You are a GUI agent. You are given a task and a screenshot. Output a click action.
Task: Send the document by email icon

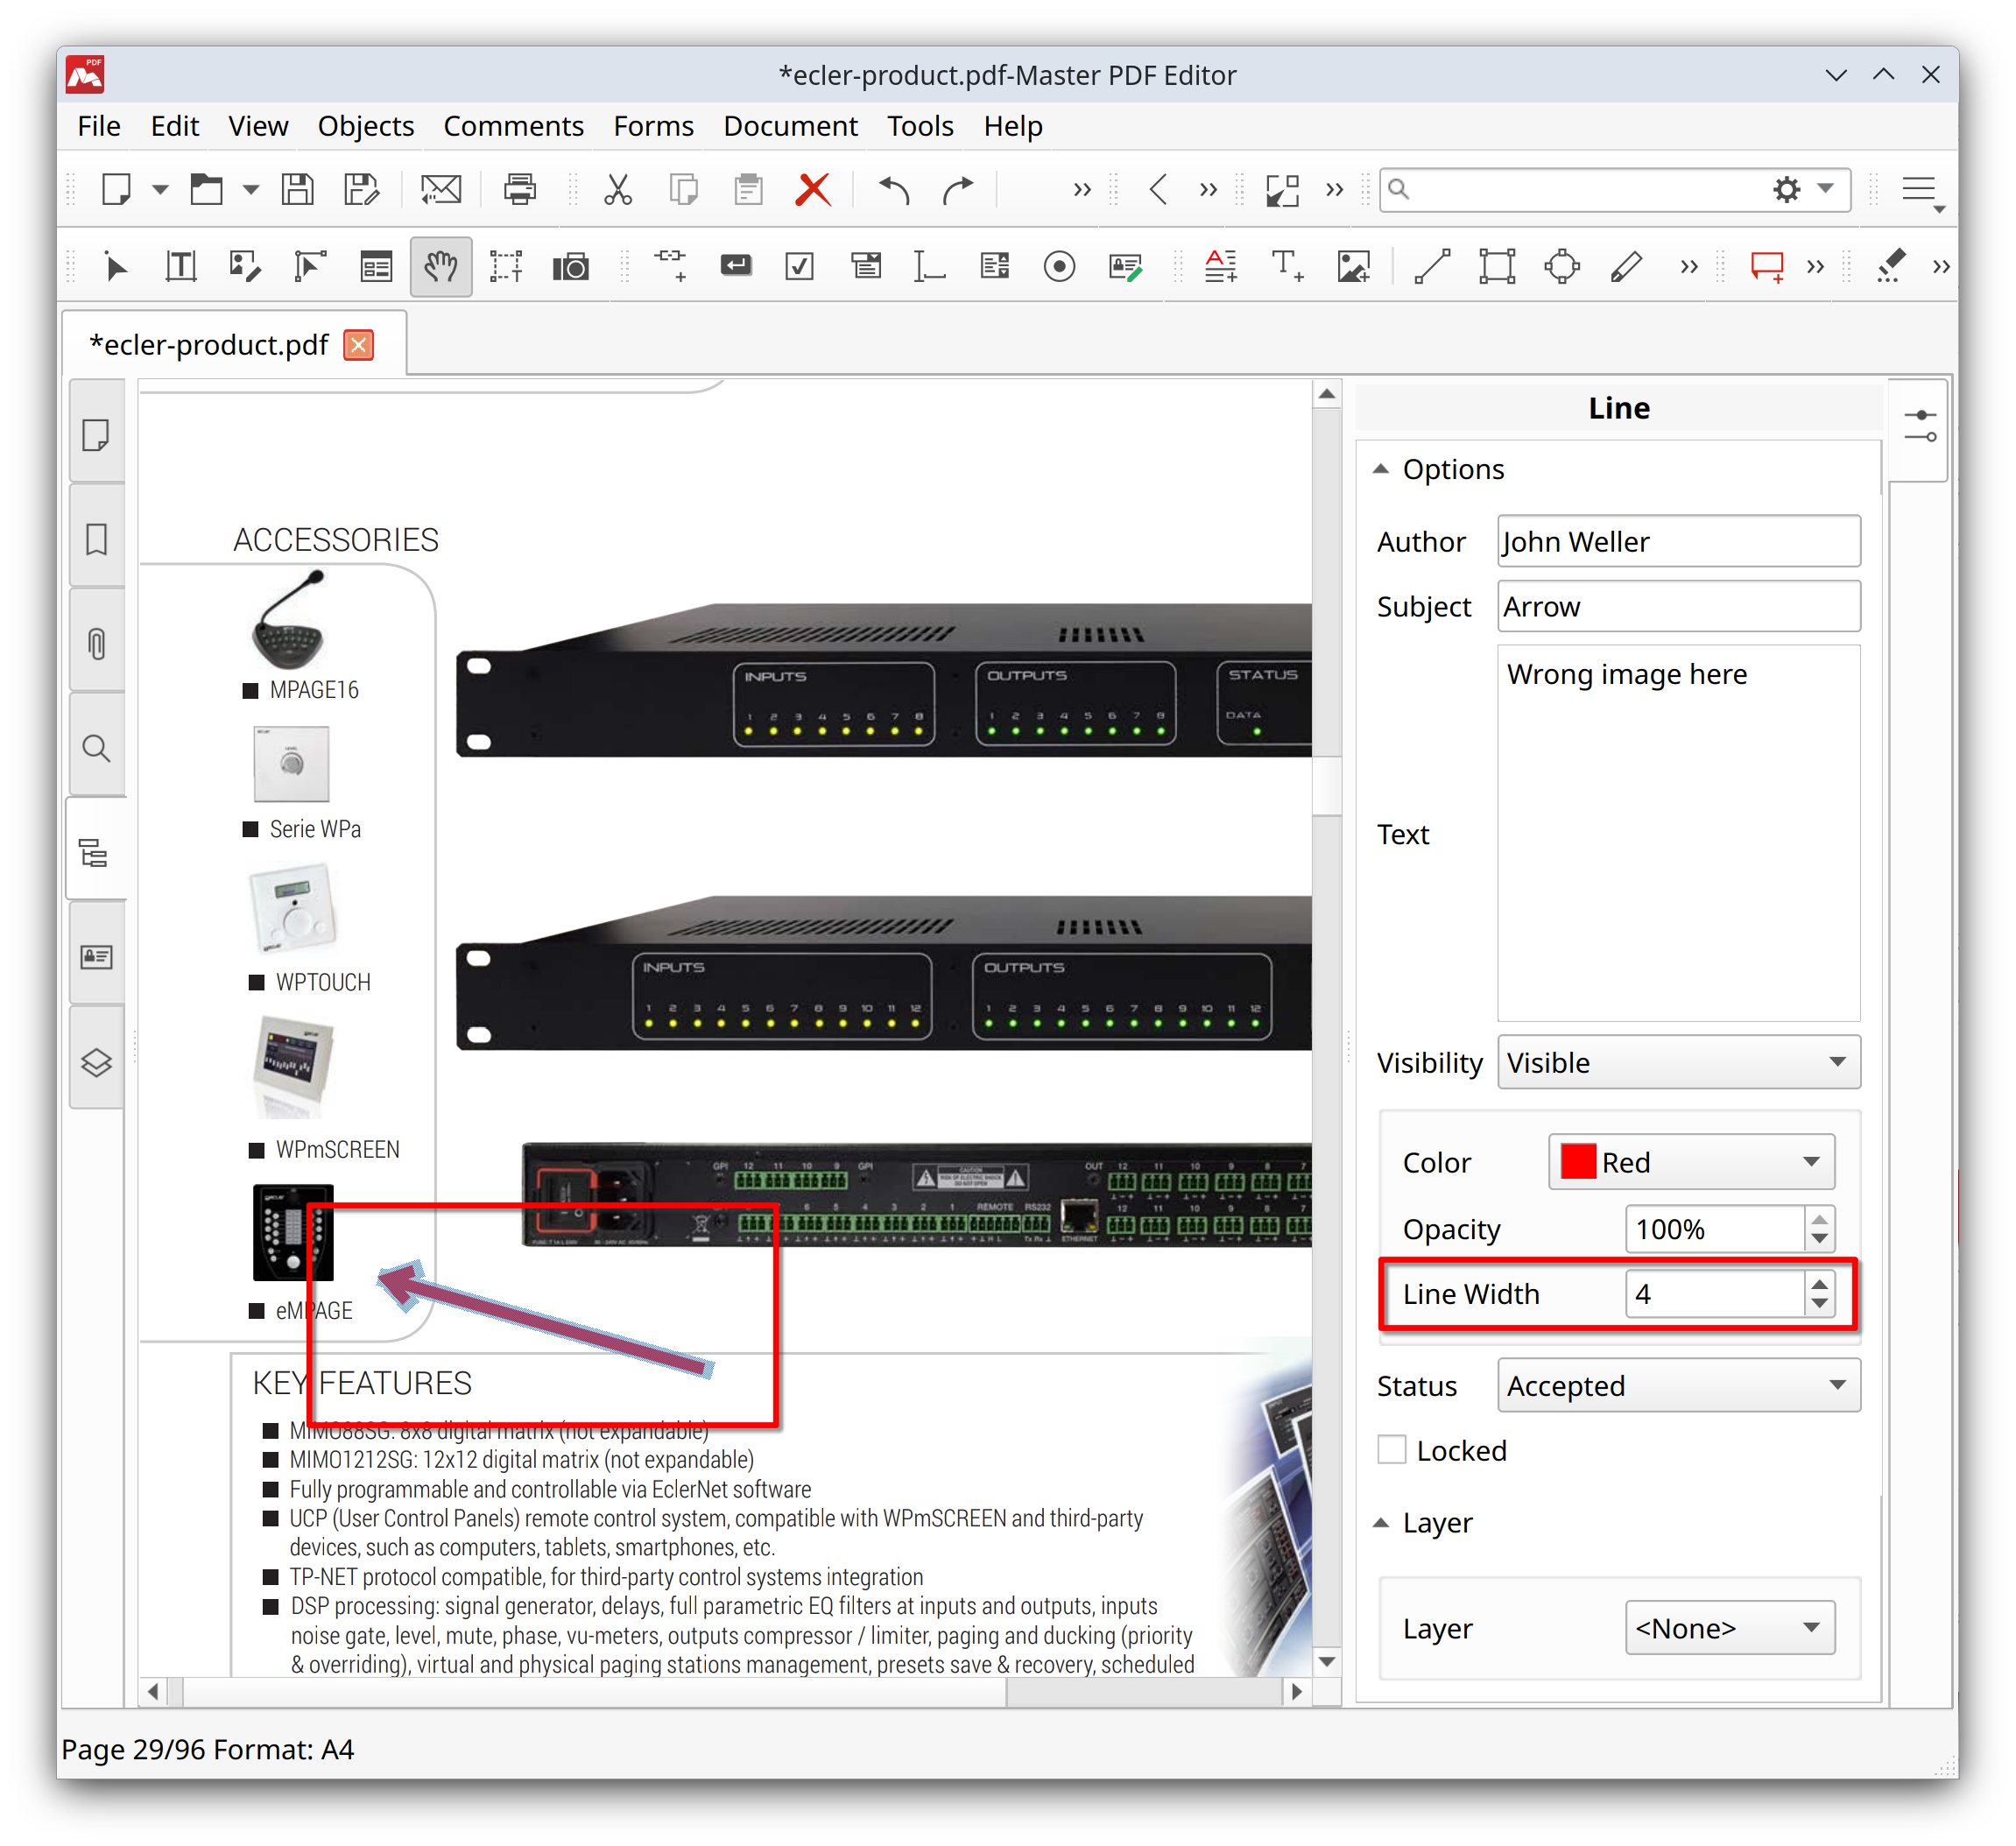pyautogui.click(x=441, y=189)
